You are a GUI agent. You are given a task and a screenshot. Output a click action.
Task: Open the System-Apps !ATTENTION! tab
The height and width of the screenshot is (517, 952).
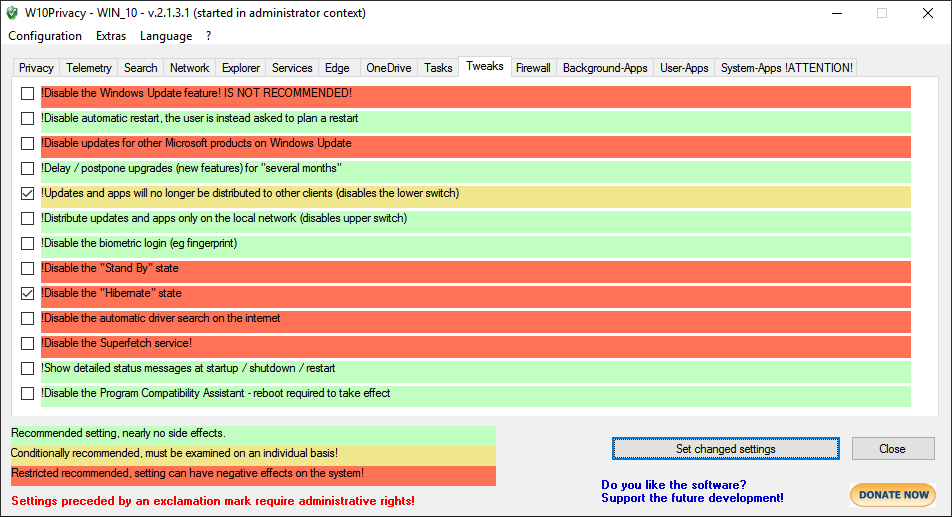coord(786,68)
